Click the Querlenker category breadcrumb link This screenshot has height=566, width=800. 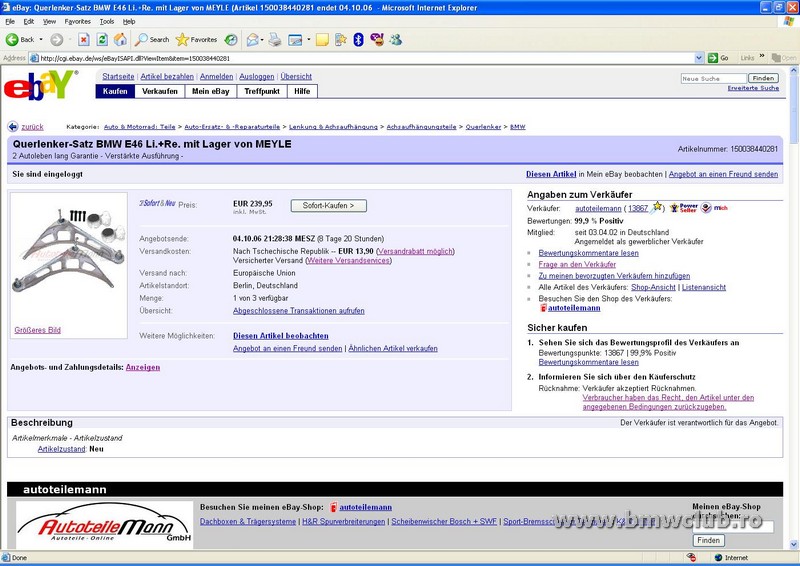(483, 127)
